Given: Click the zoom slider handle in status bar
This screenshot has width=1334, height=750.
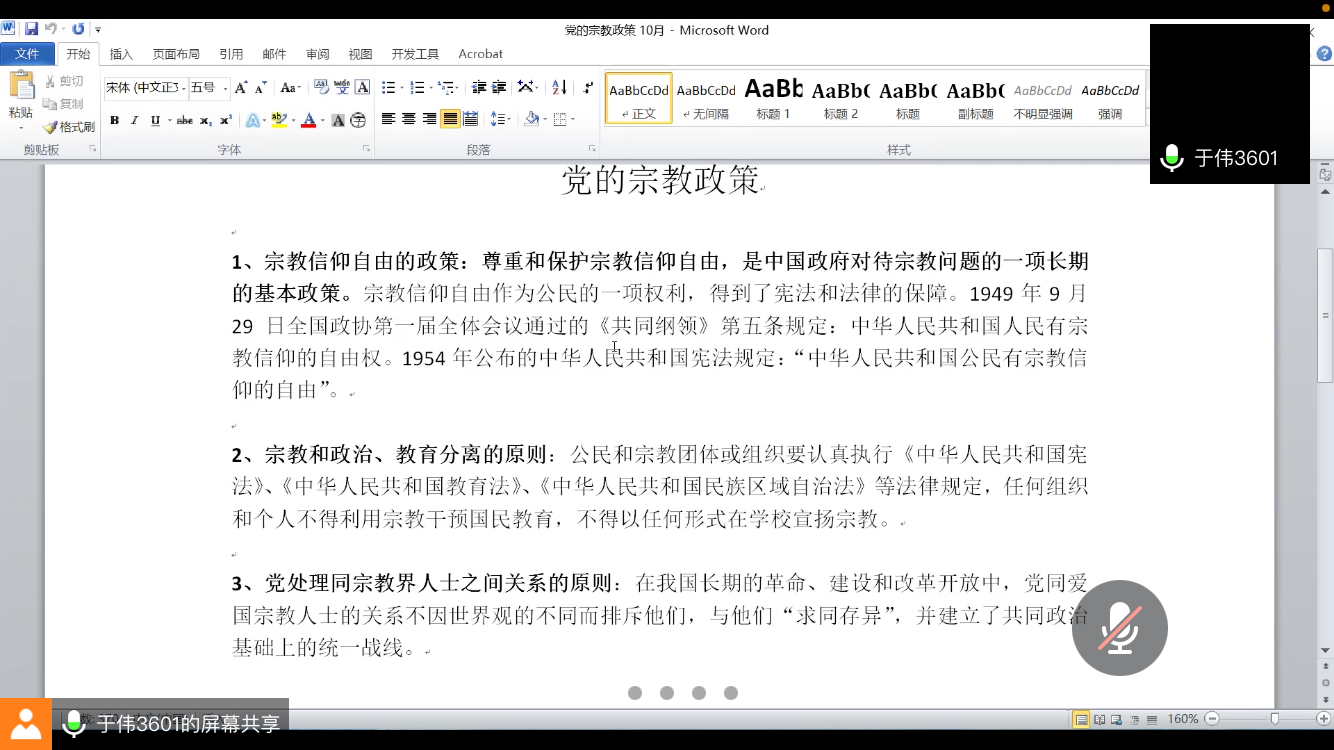Looking at the screenshot, I should point(1274,719).
